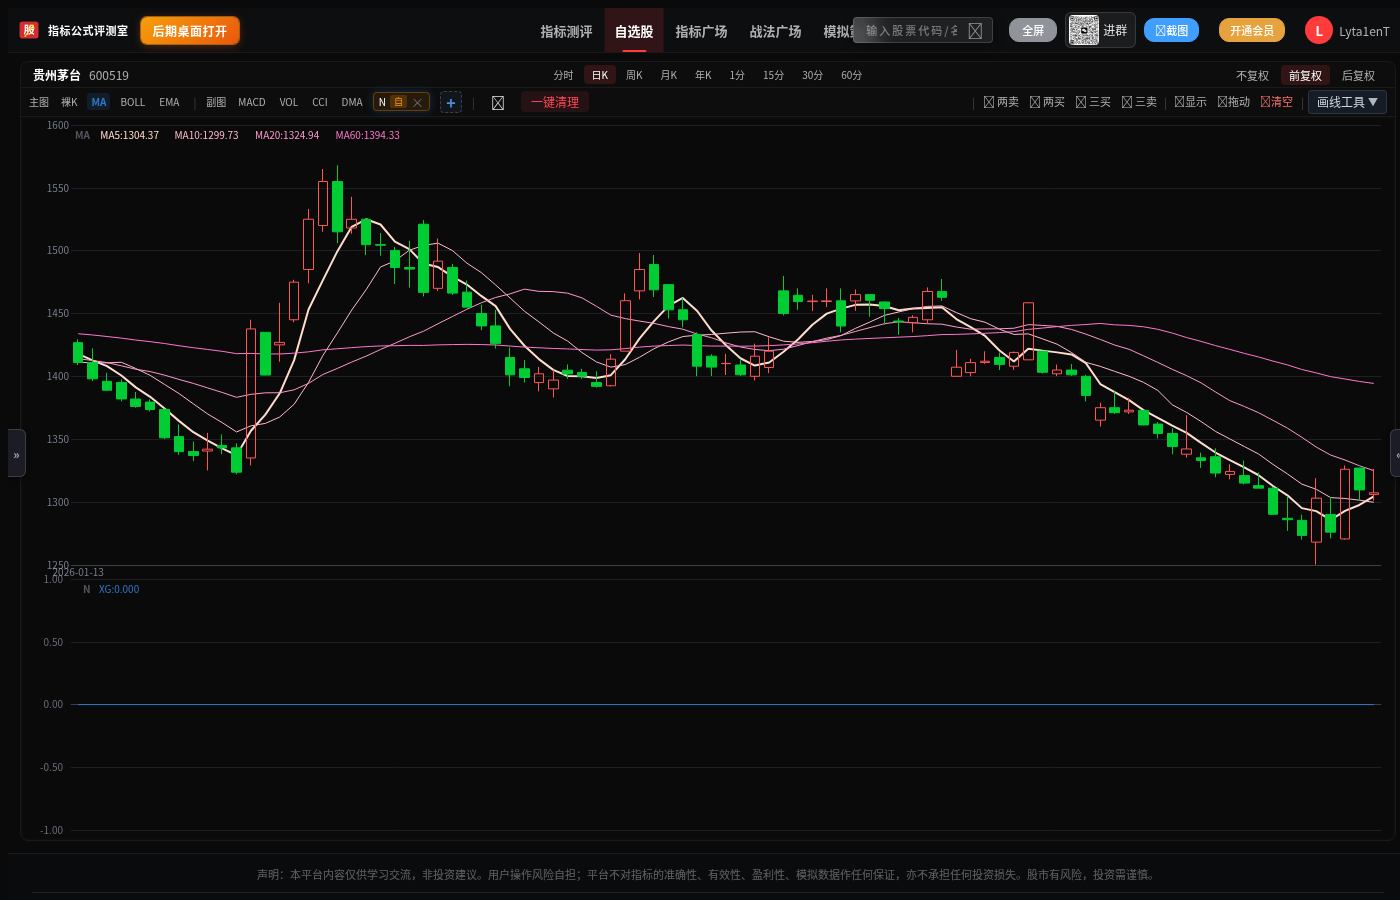Select the DMA sub-chart indicator
The image size is (1400, 900).
coord(352,102)
